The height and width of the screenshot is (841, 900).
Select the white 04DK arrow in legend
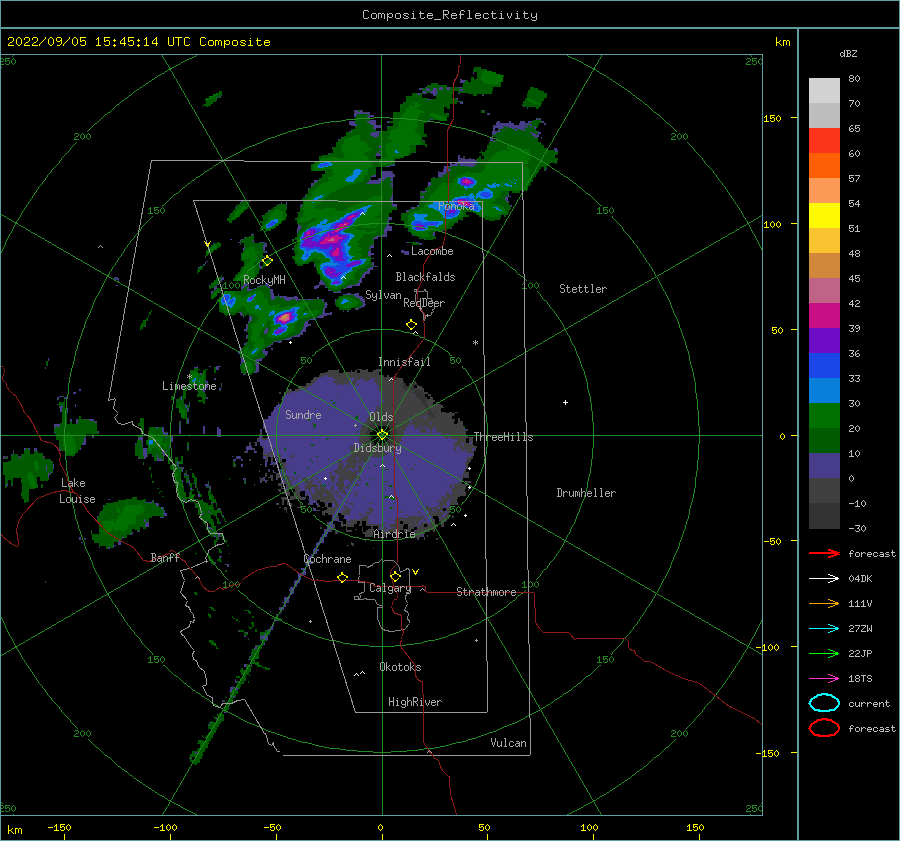[x=824, y=578]
